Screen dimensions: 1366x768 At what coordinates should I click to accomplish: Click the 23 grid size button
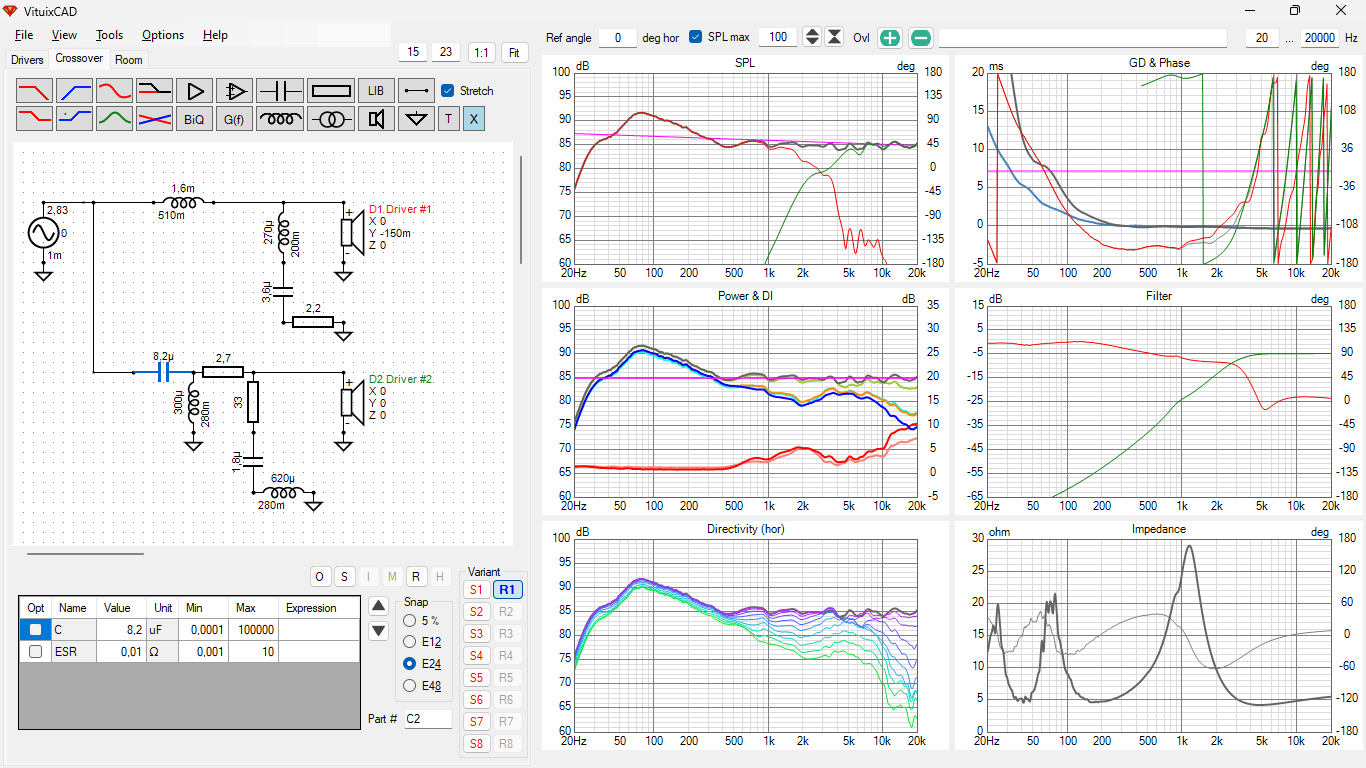click(445, 52)
